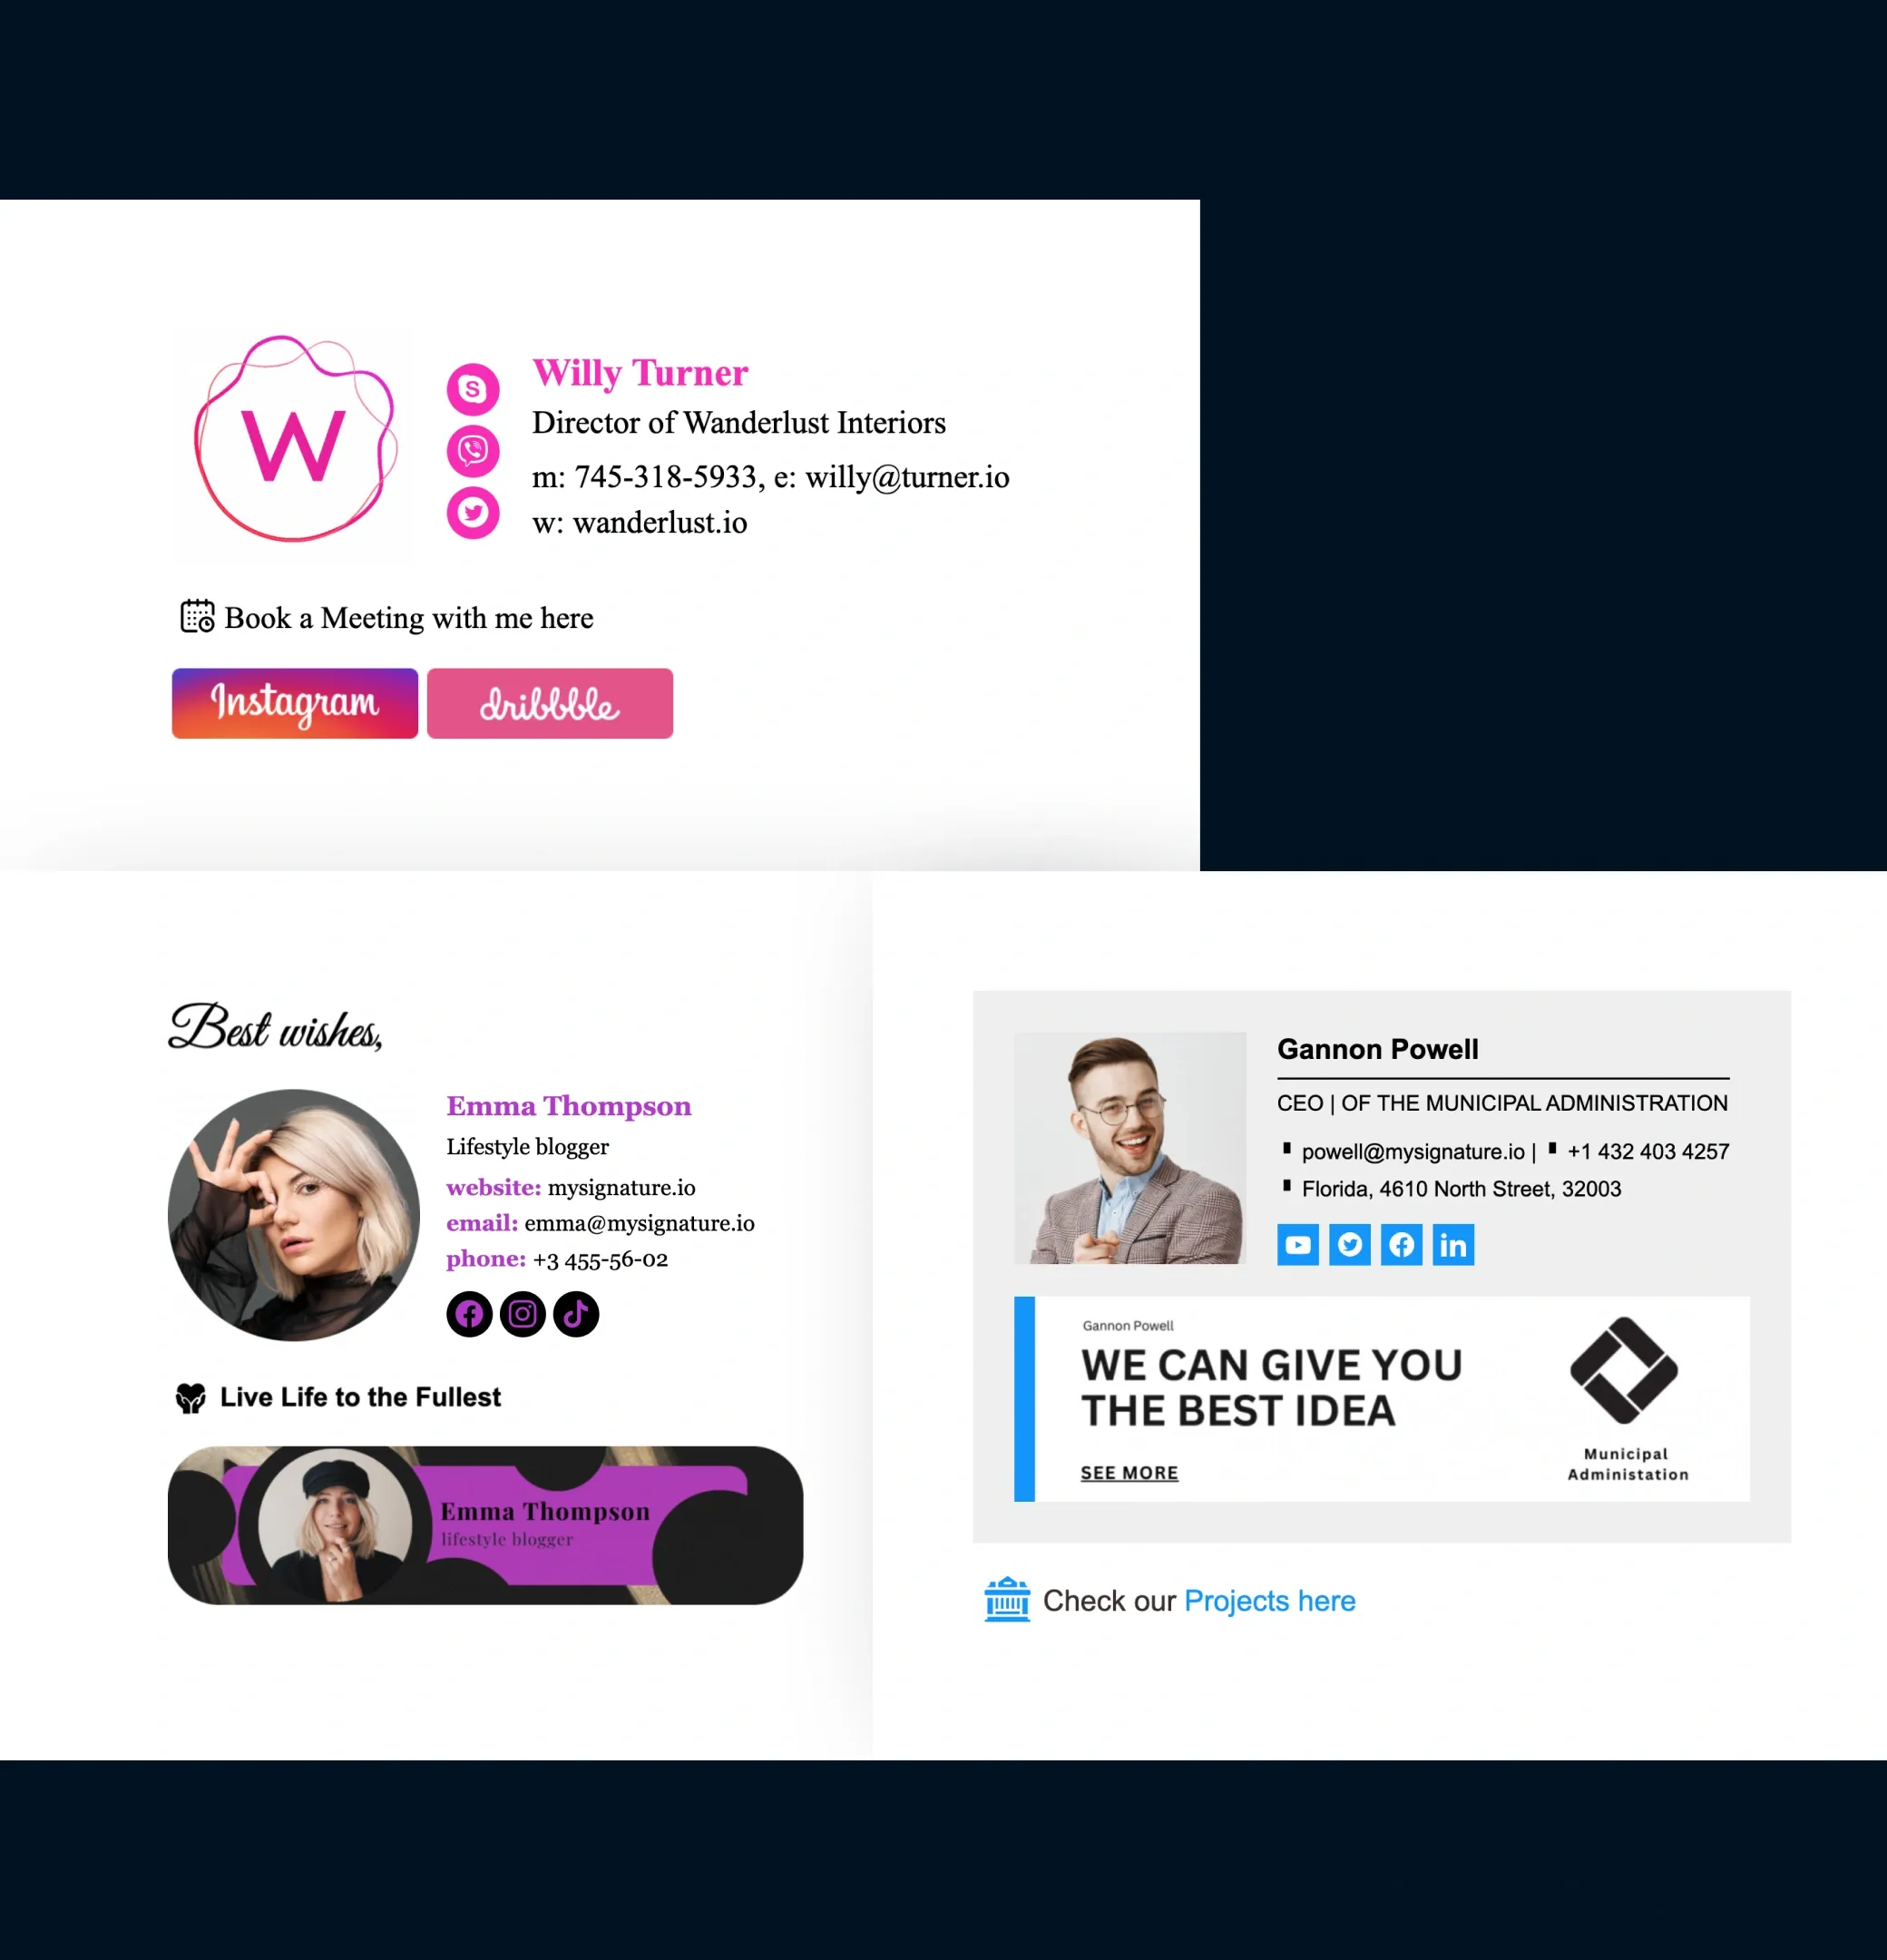Click the Municipal Administration diamond logo icon
Screen dimensions: 1887x1960
[x=1623, y=1368]
